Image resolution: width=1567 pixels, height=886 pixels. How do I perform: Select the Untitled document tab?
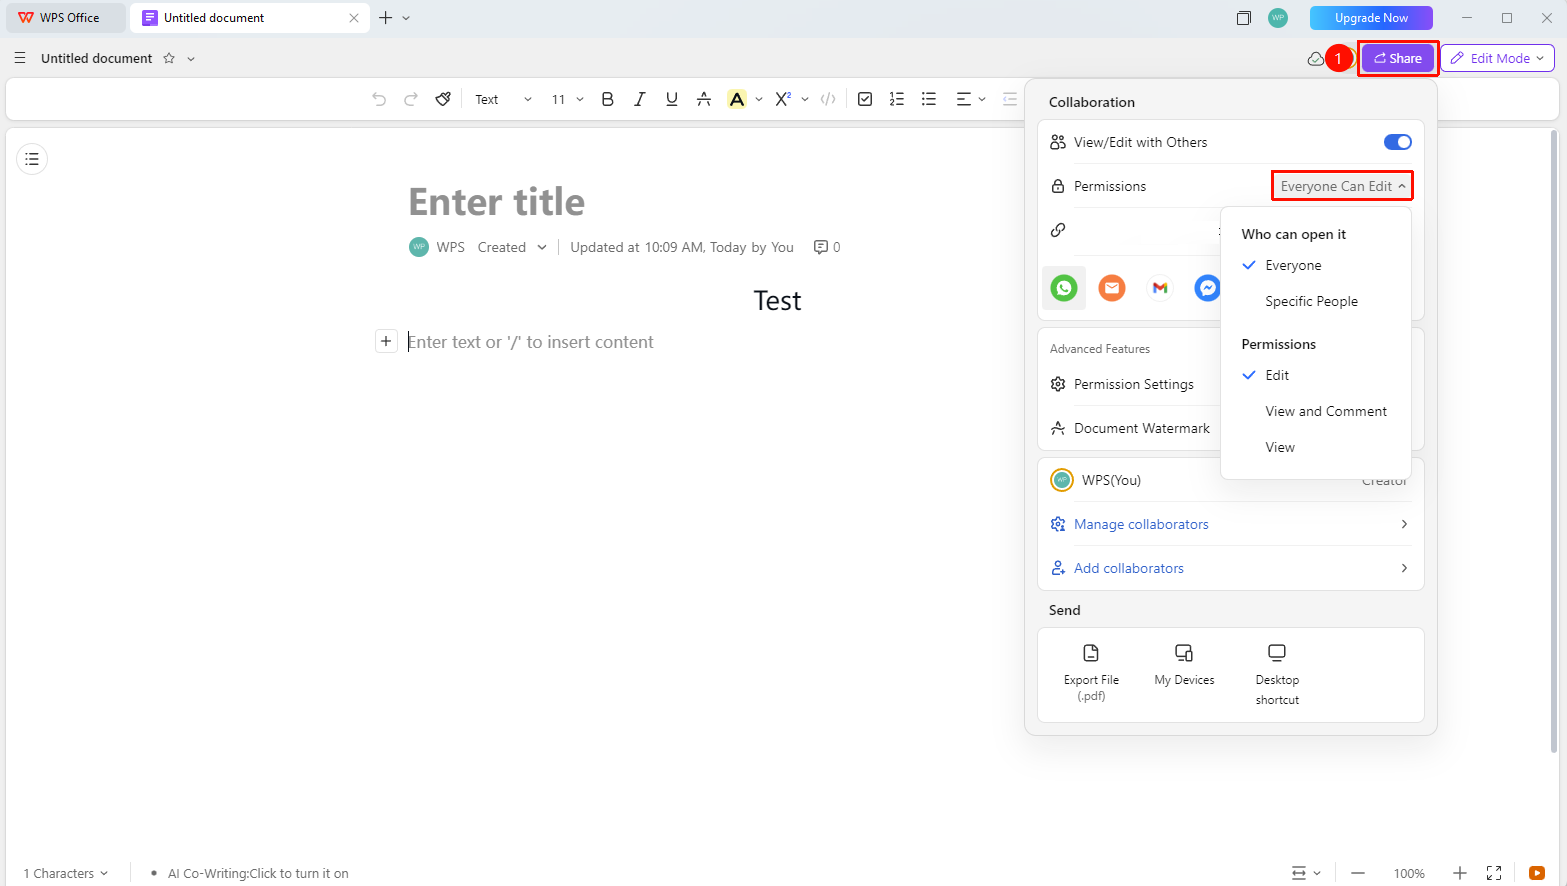point(248,18)
